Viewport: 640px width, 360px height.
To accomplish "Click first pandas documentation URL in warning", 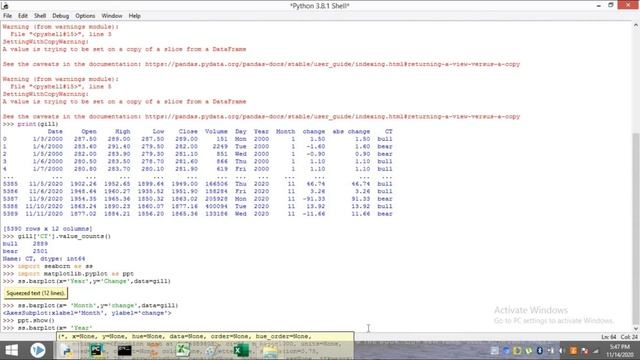I will tap(332, 64).
